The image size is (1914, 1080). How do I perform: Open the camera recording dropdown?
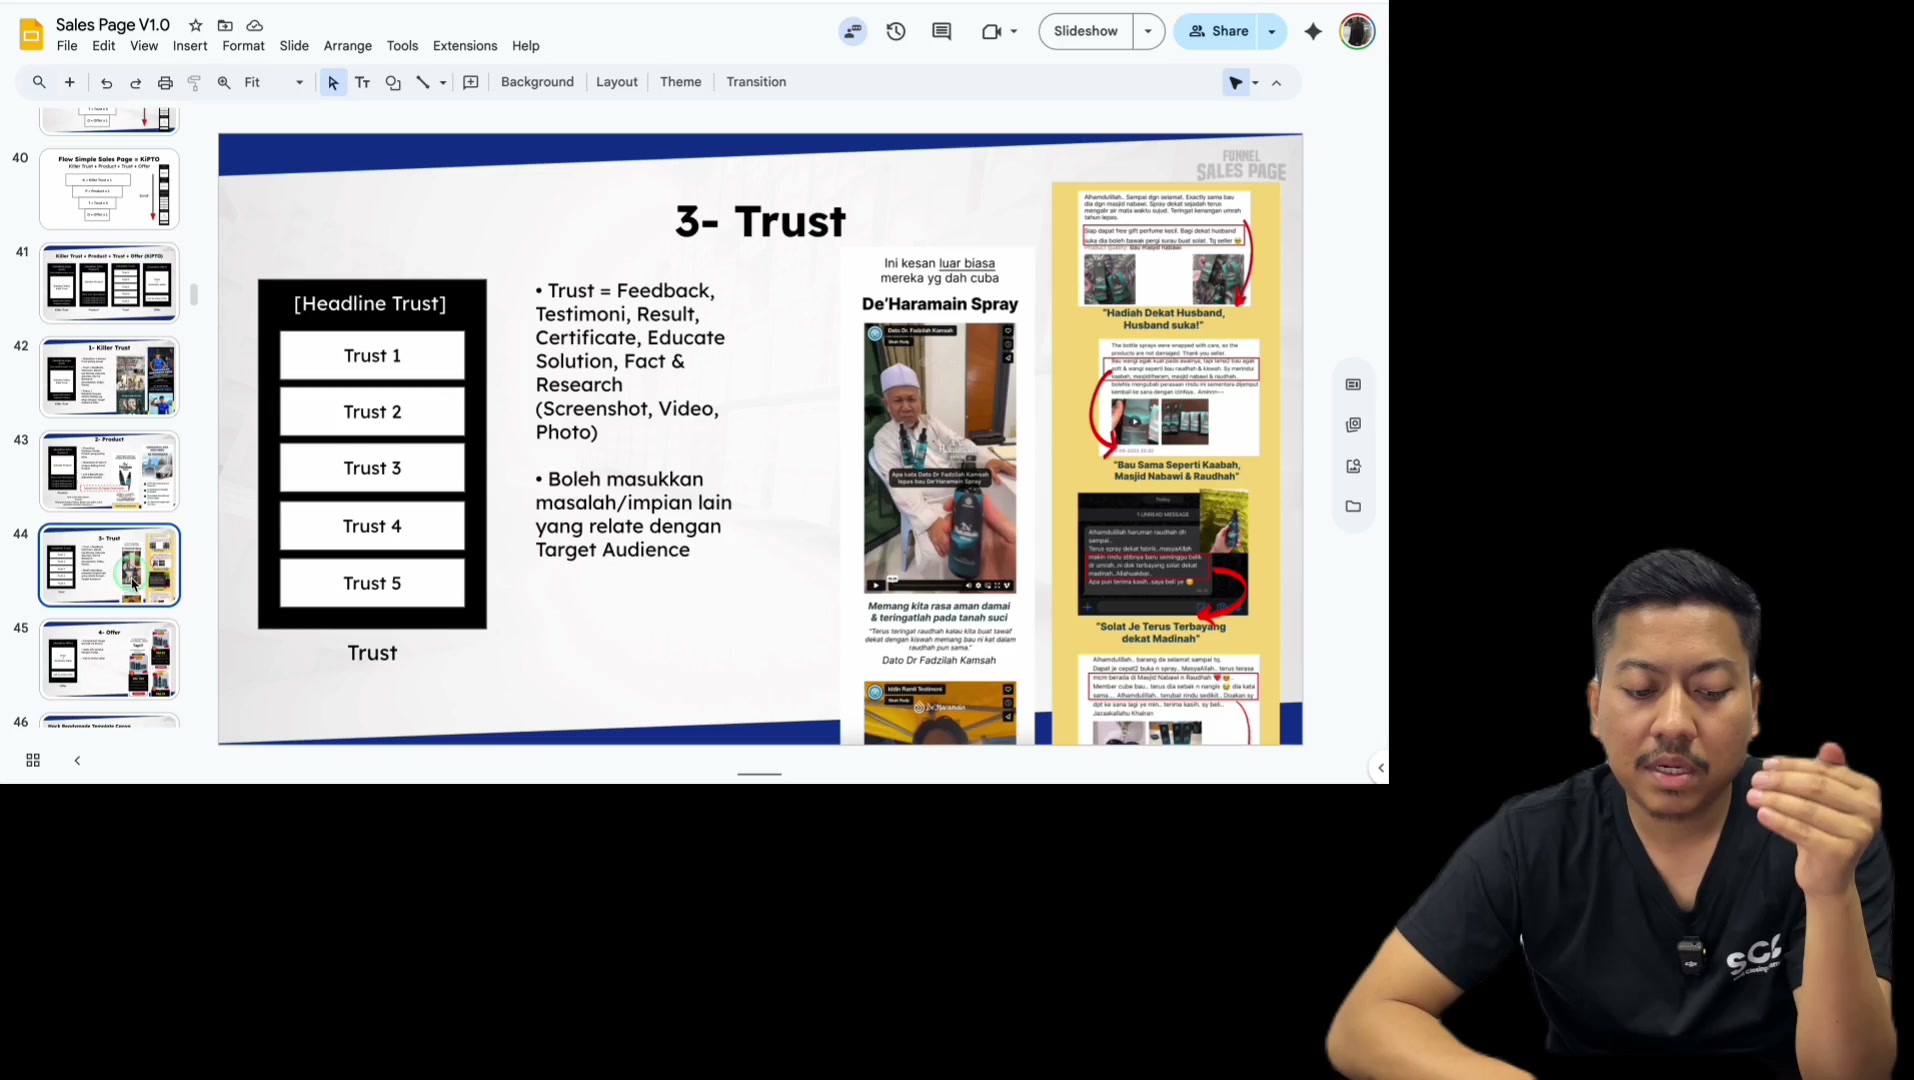click(999, 31)
